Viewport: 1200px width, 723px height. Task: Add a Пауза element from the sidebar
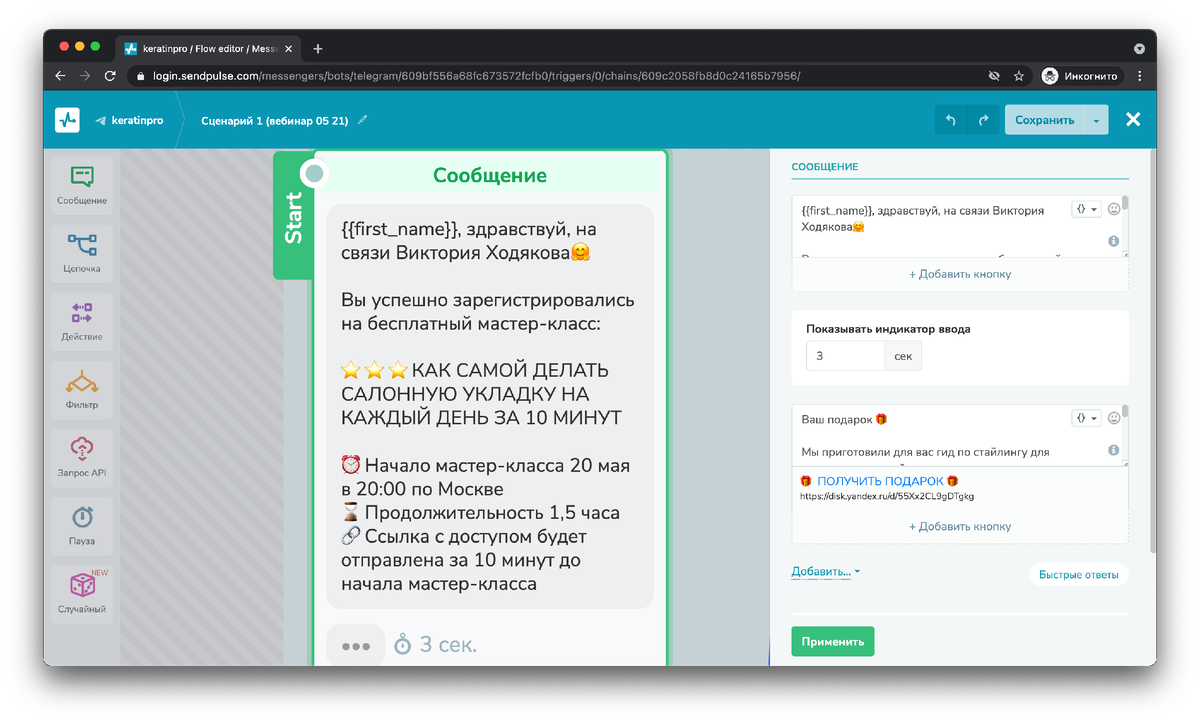pos(82,525)
